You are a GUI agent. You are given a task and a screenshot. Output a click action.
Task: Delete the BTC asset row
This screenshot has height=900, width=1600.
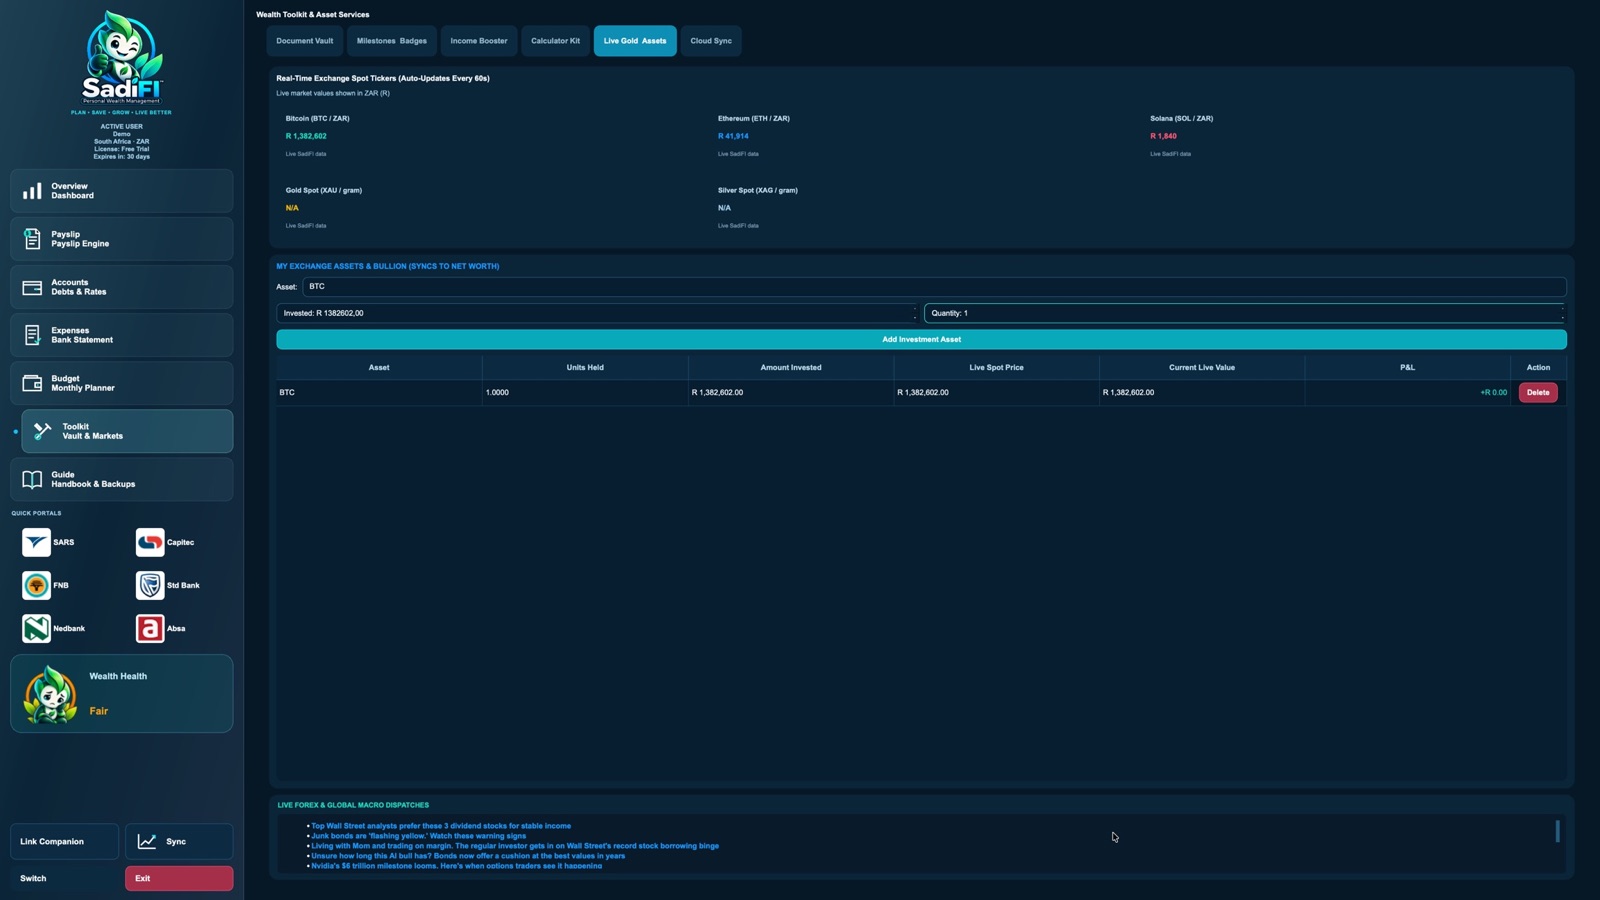[1538, 392]
